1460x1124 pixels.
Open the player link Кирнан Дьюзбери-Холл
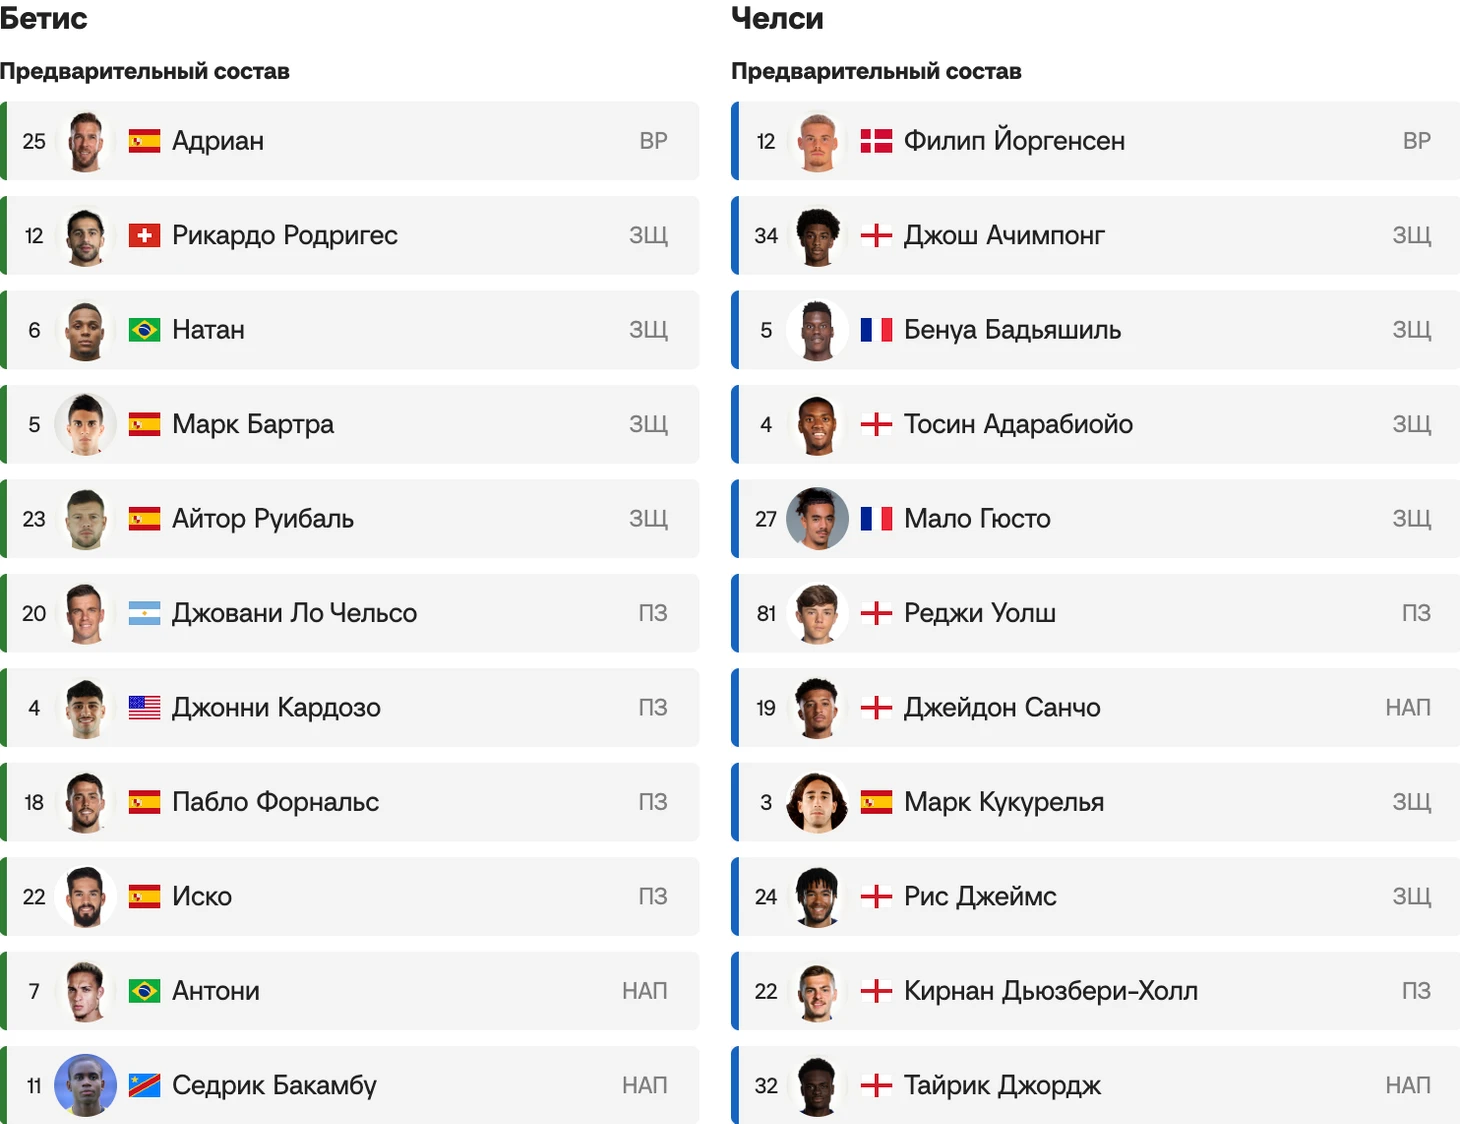pos(1051,991)
